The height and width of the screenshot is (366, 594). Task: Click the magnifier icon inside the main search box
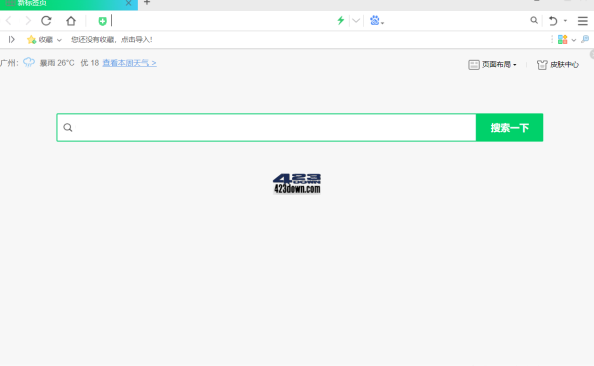tap(68, 127)
